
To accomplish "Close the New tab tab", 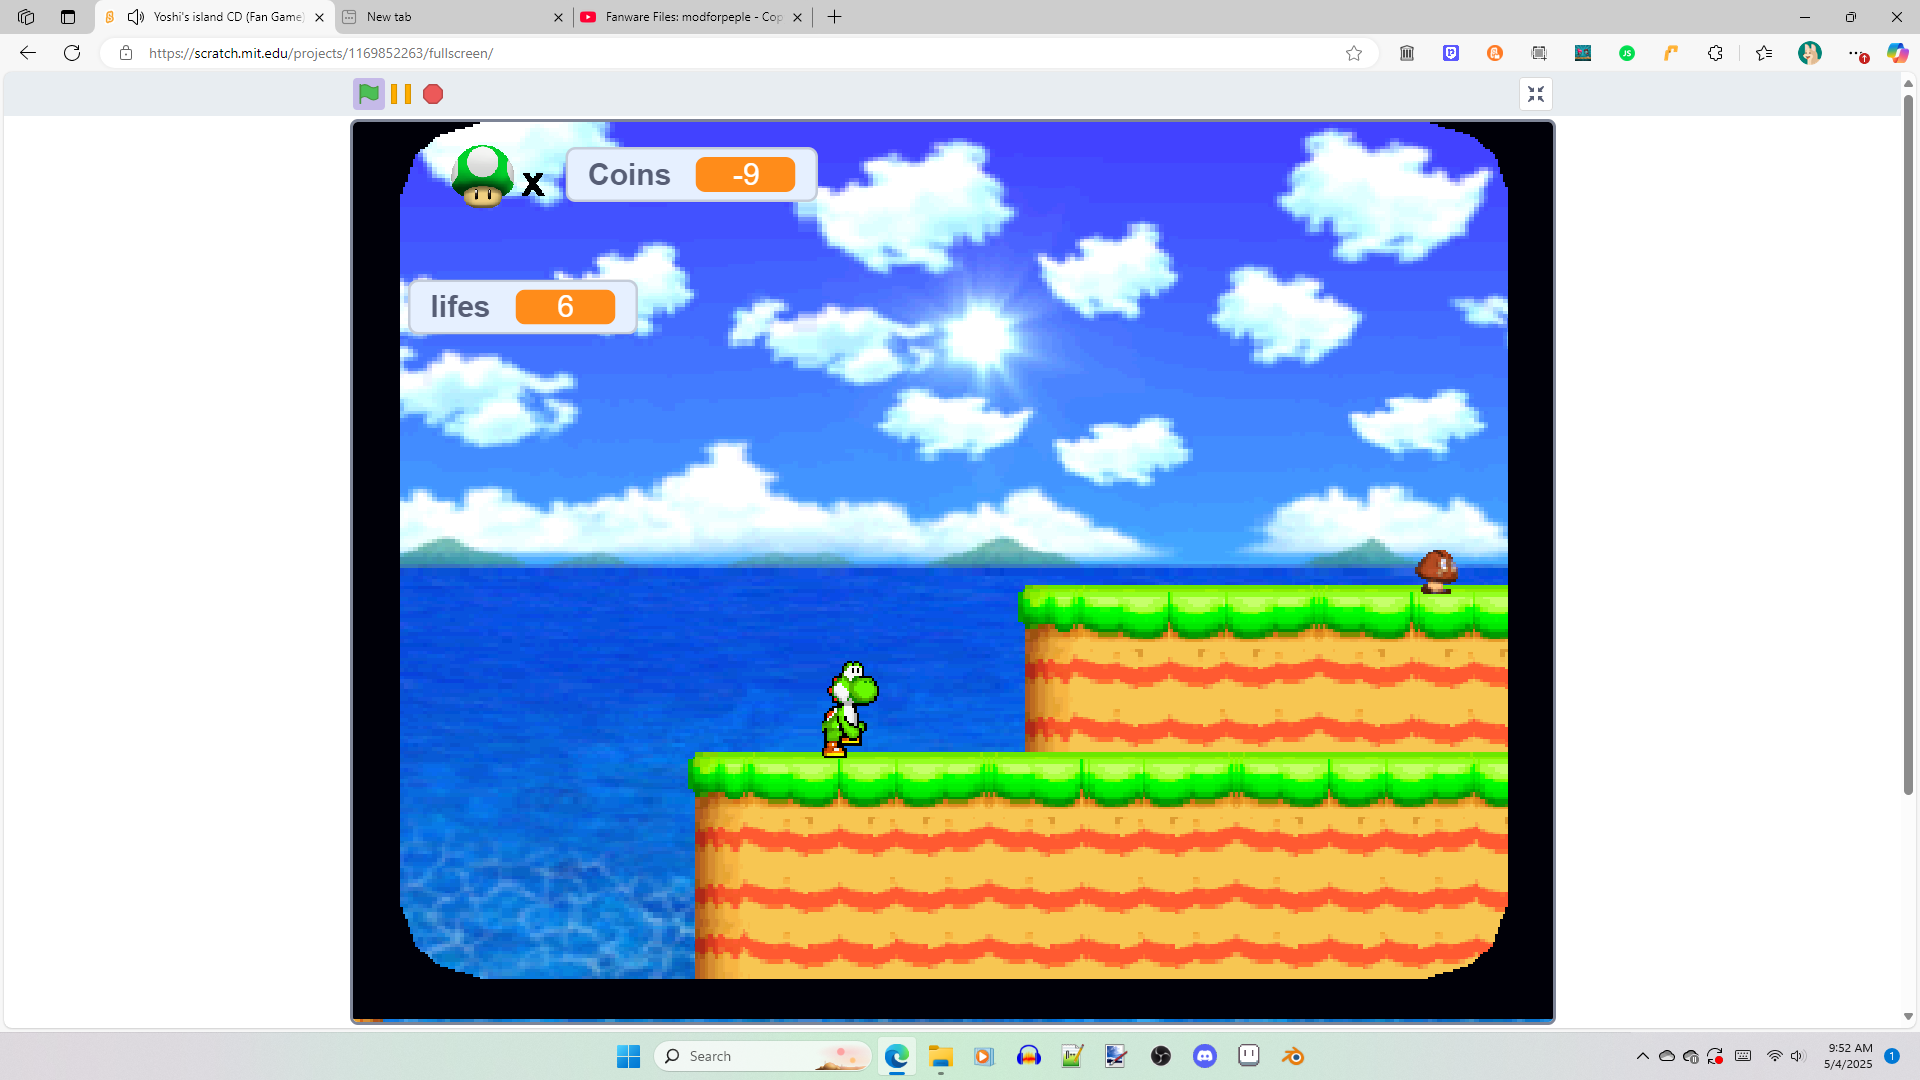I will tap(558, 17).
